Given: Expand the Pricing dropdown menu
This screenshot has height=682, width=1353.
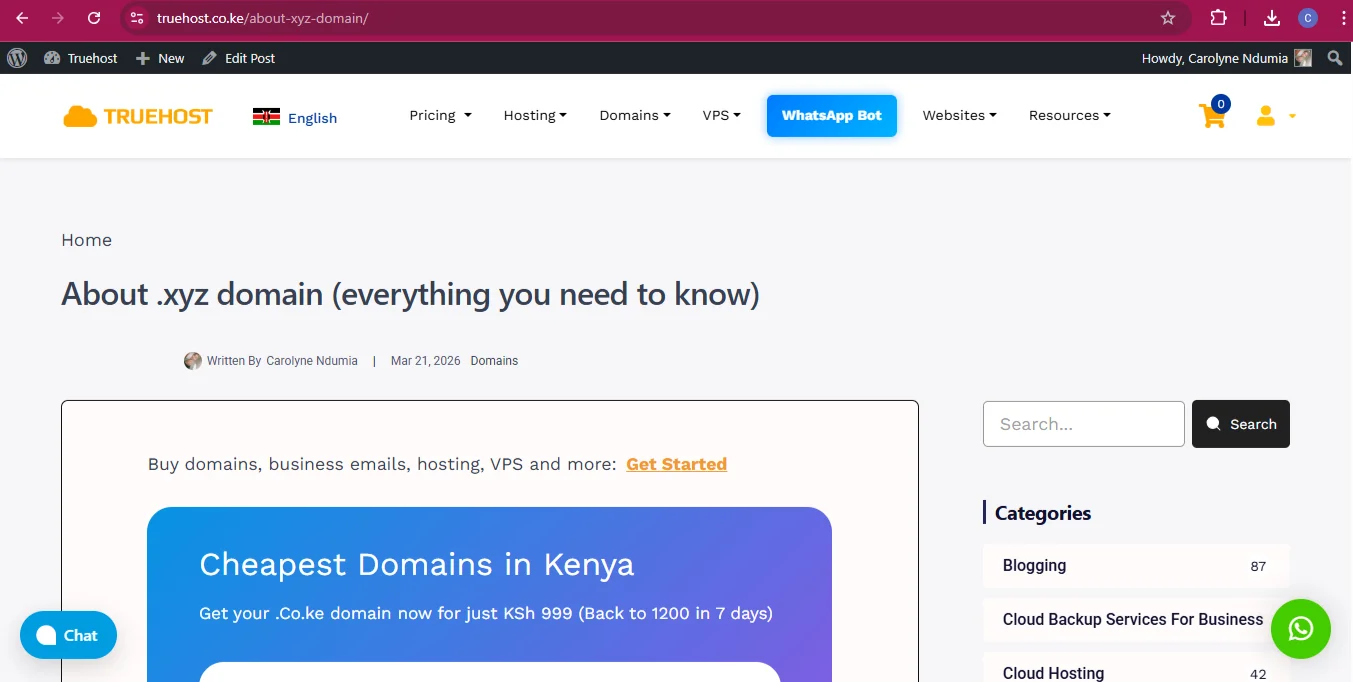Looking at the screenshot, I should pos(440,115).
